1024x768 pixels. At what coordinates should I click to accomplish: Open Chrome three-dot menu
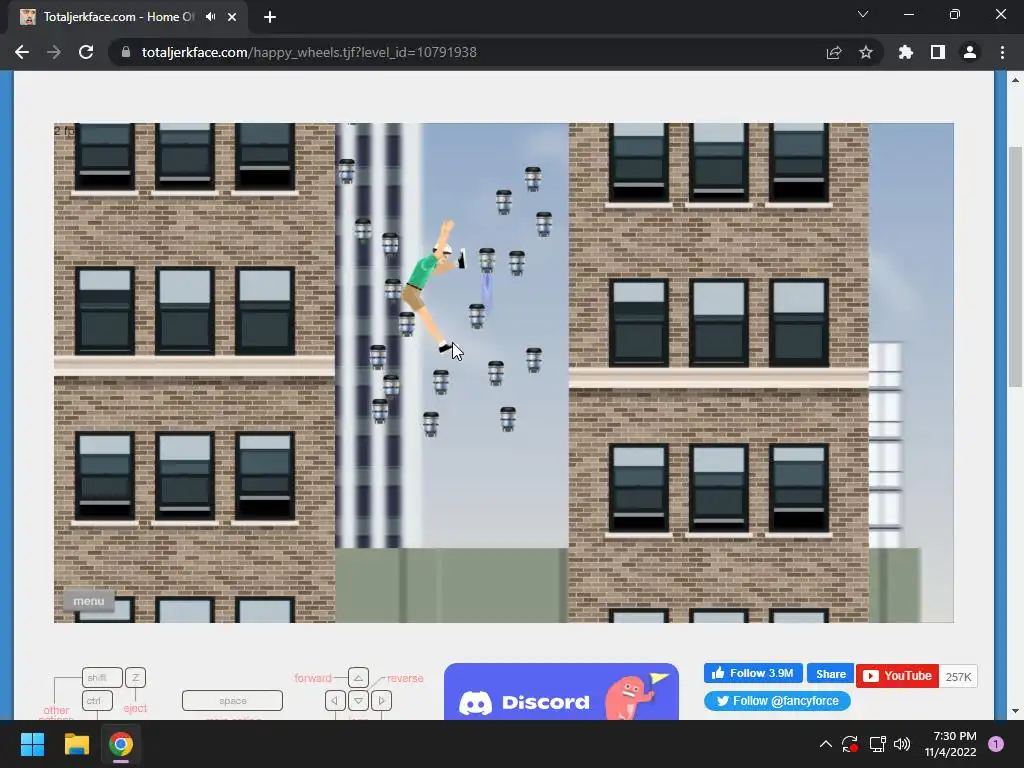[1002, 52]
